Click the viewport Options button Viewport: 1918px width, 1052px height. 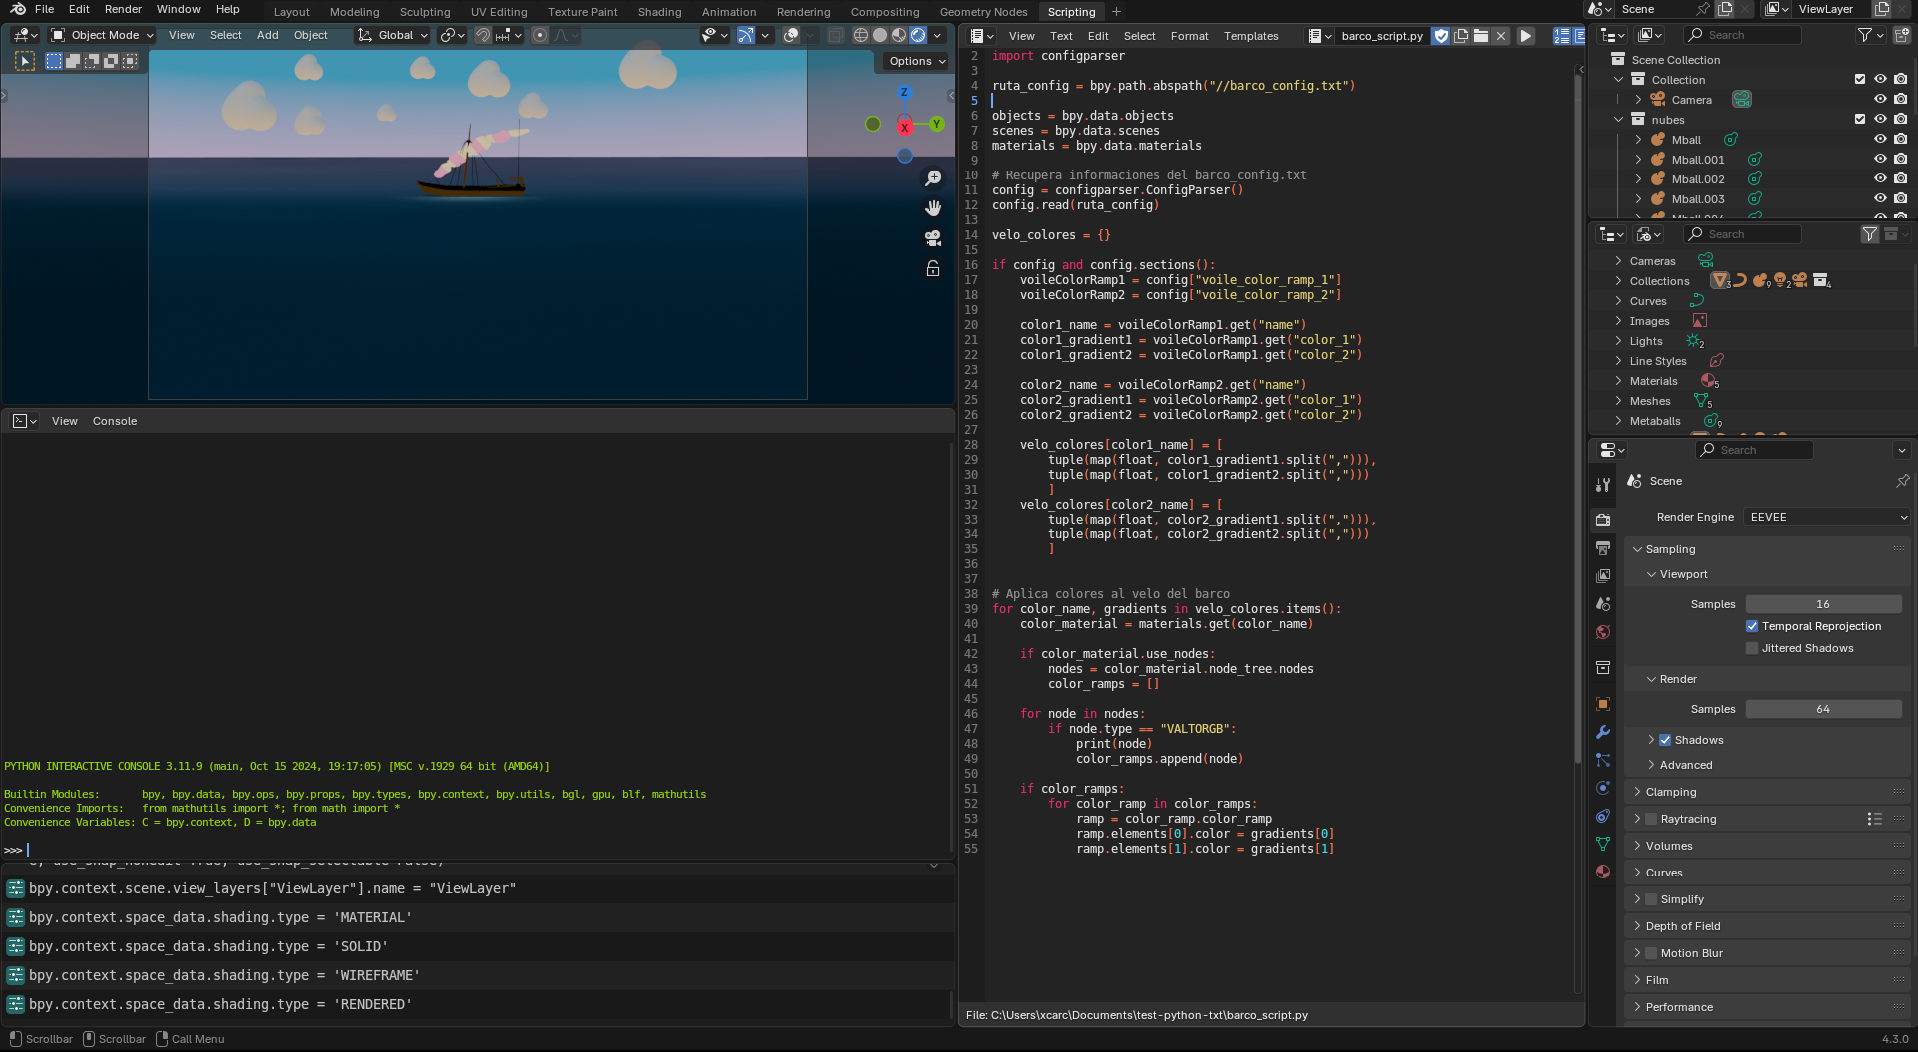[916, 61]
